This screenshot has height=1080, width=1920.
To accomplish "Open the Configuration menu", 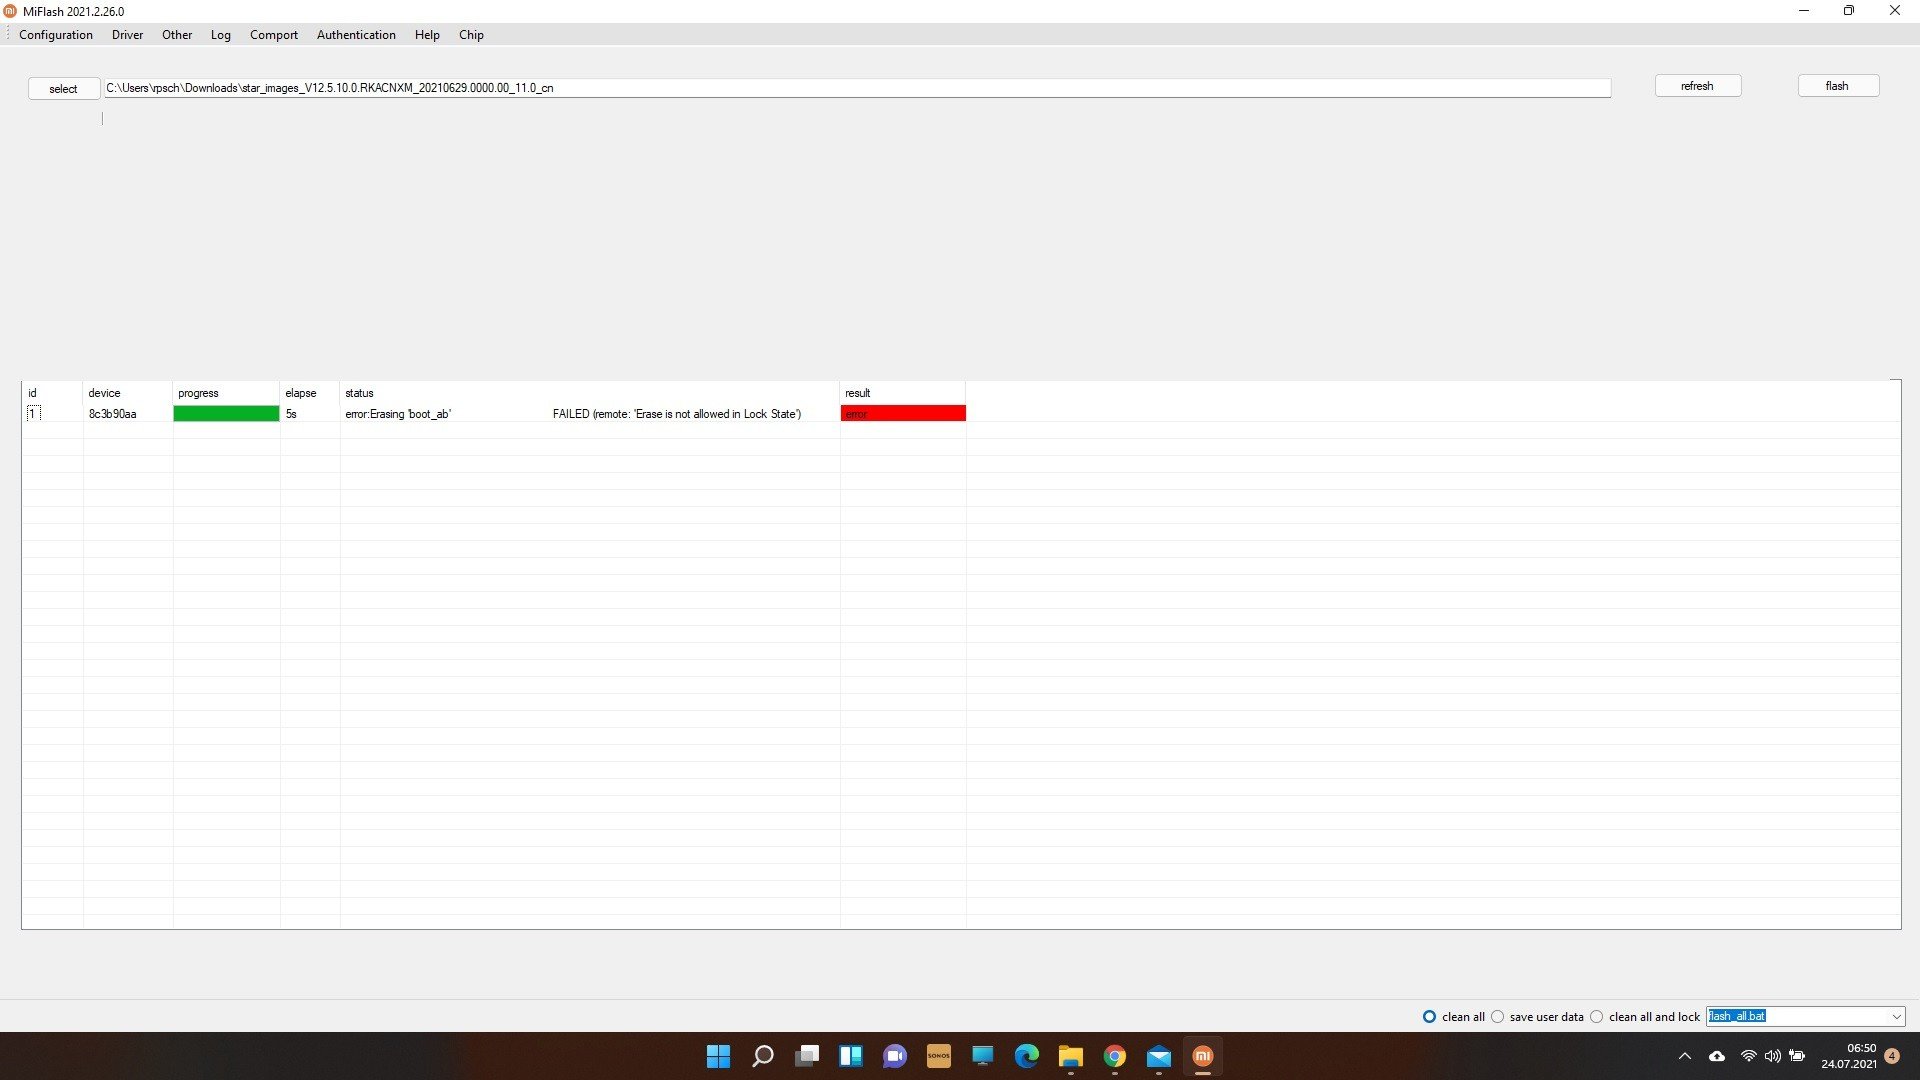I will pos(56,34).
